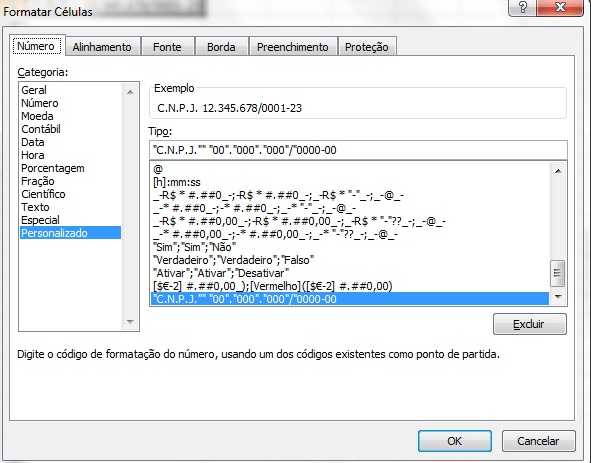Confirm with the OK button
Screen dimensions: 591x463
pyautogui.click(x=455, y=441)
